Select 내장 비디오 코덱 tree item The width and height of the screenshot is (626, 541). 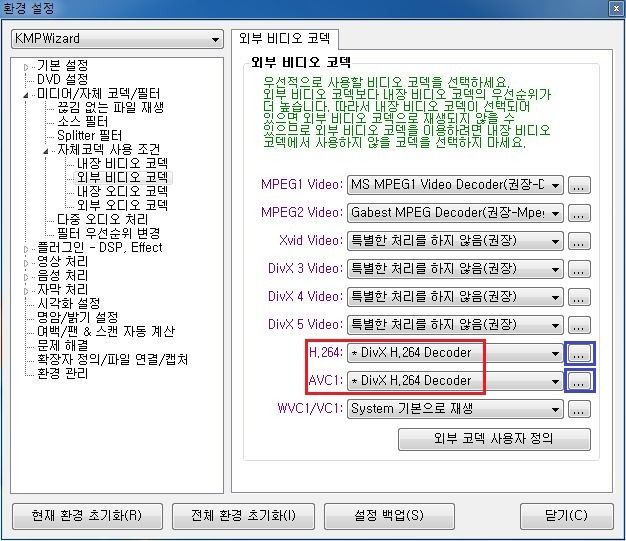click(x=122, y=163)
